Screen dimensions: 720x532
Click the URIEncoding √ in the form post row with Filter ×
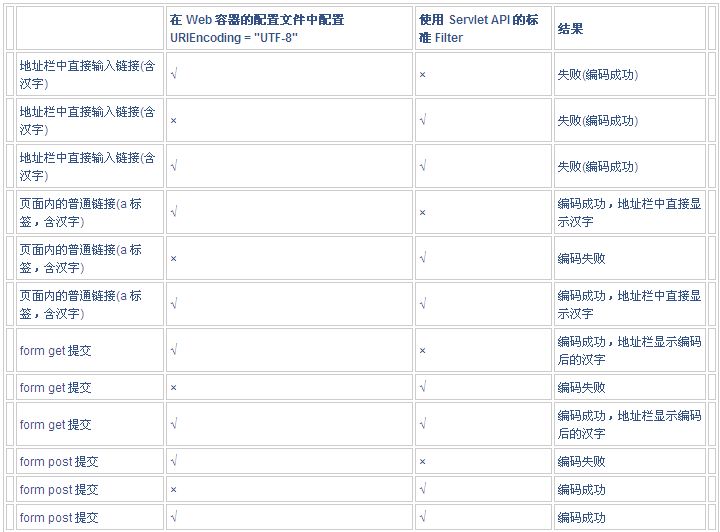(x=174, y=461)
